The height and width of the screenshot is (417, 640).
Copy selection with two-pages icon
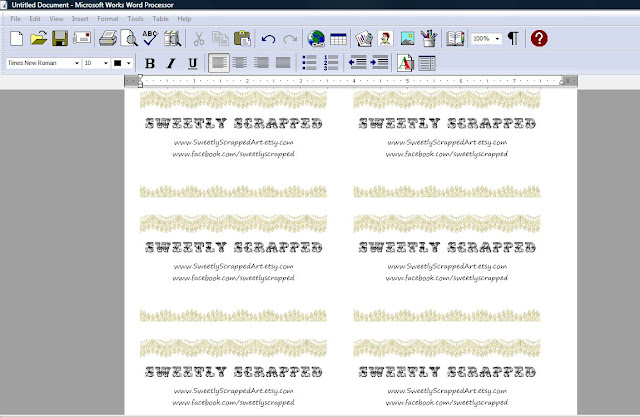(220, 38)
